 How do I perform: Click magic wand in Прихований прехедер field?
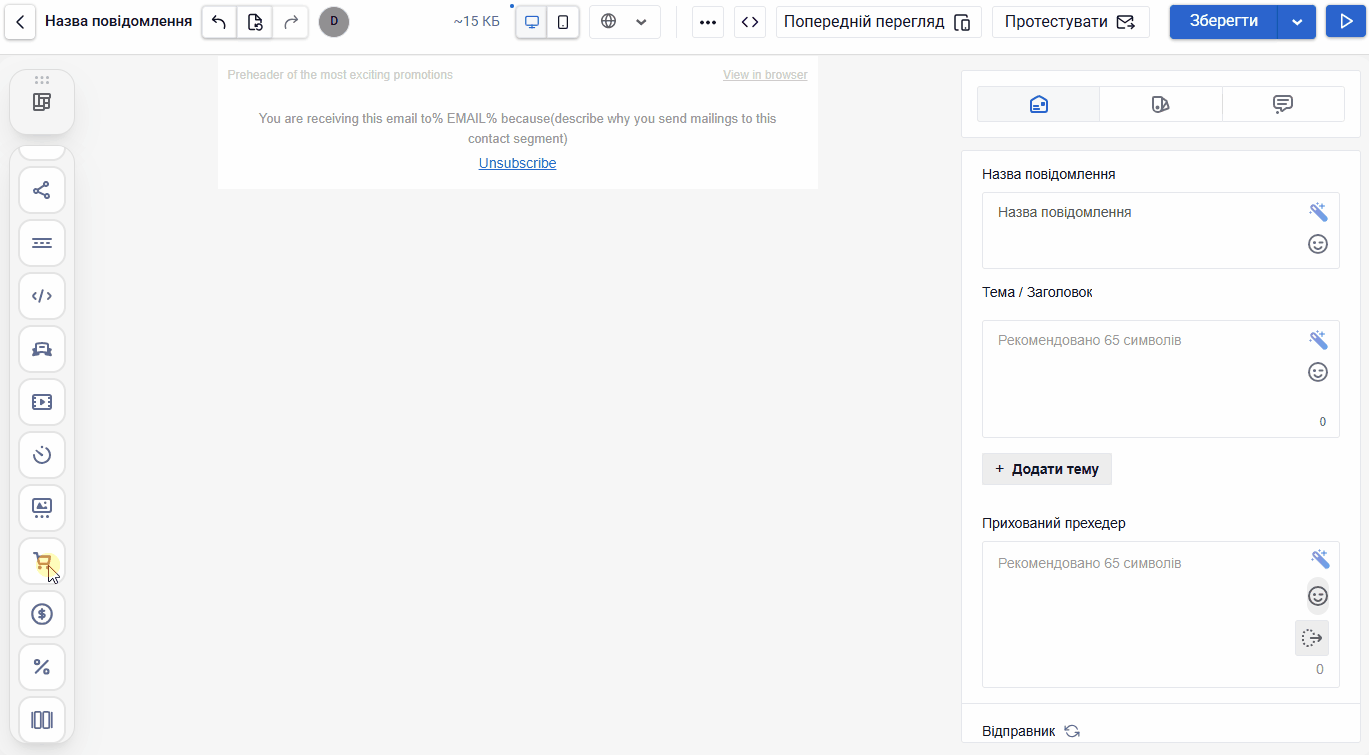coord(1320,559)
